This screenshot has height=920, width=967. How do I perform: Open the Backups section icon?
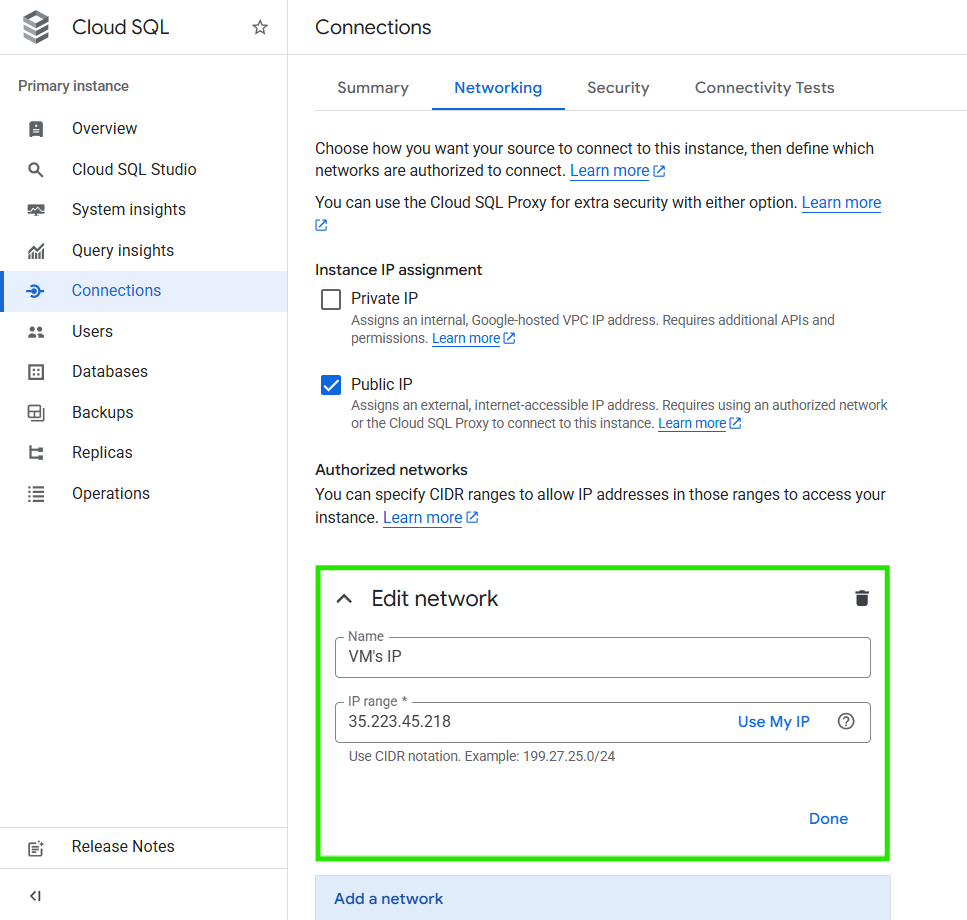36,412
